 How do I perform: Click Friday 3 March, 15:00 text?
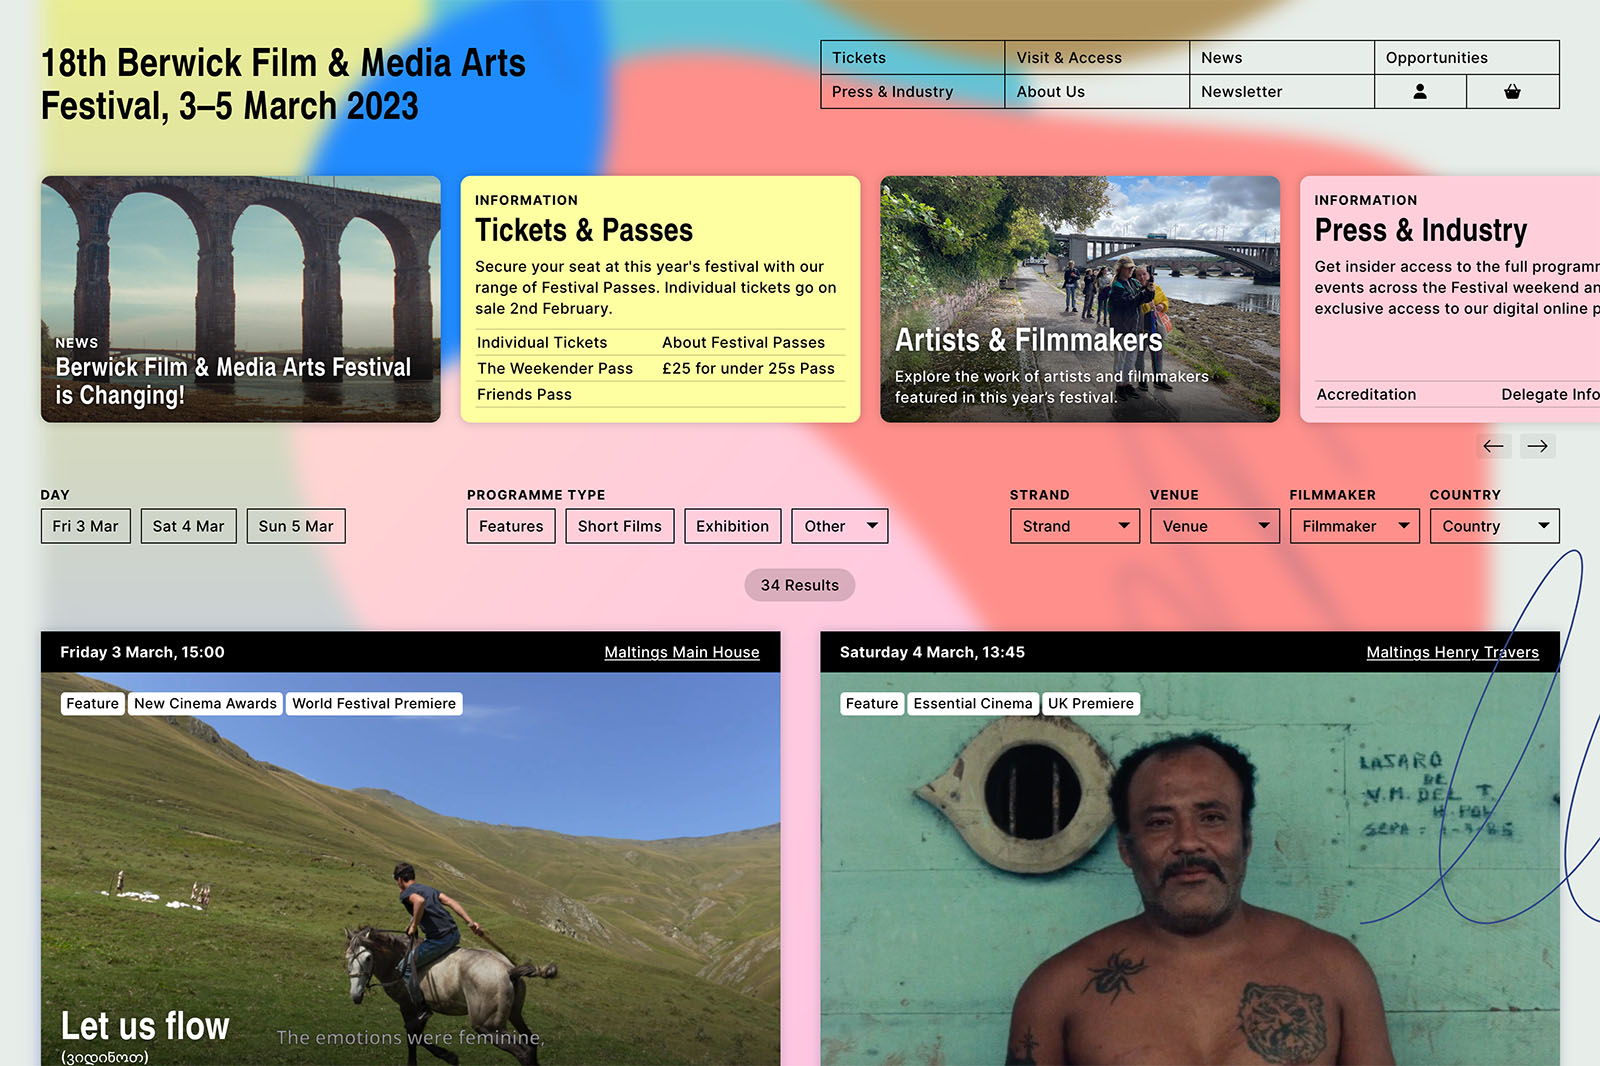(142, 652)
